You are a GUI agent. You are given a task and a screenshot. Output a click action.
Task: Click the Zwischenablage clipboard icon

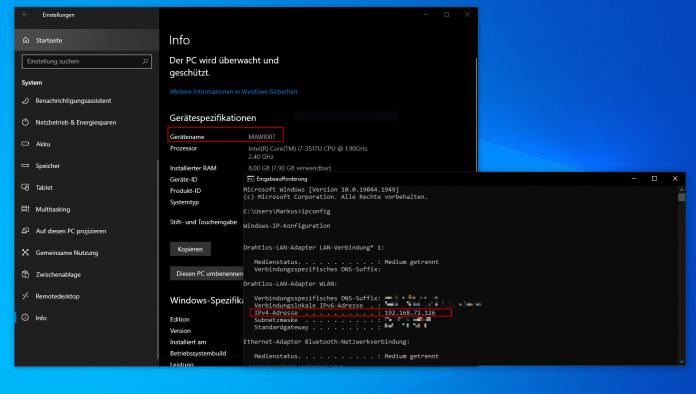point(25,274)
